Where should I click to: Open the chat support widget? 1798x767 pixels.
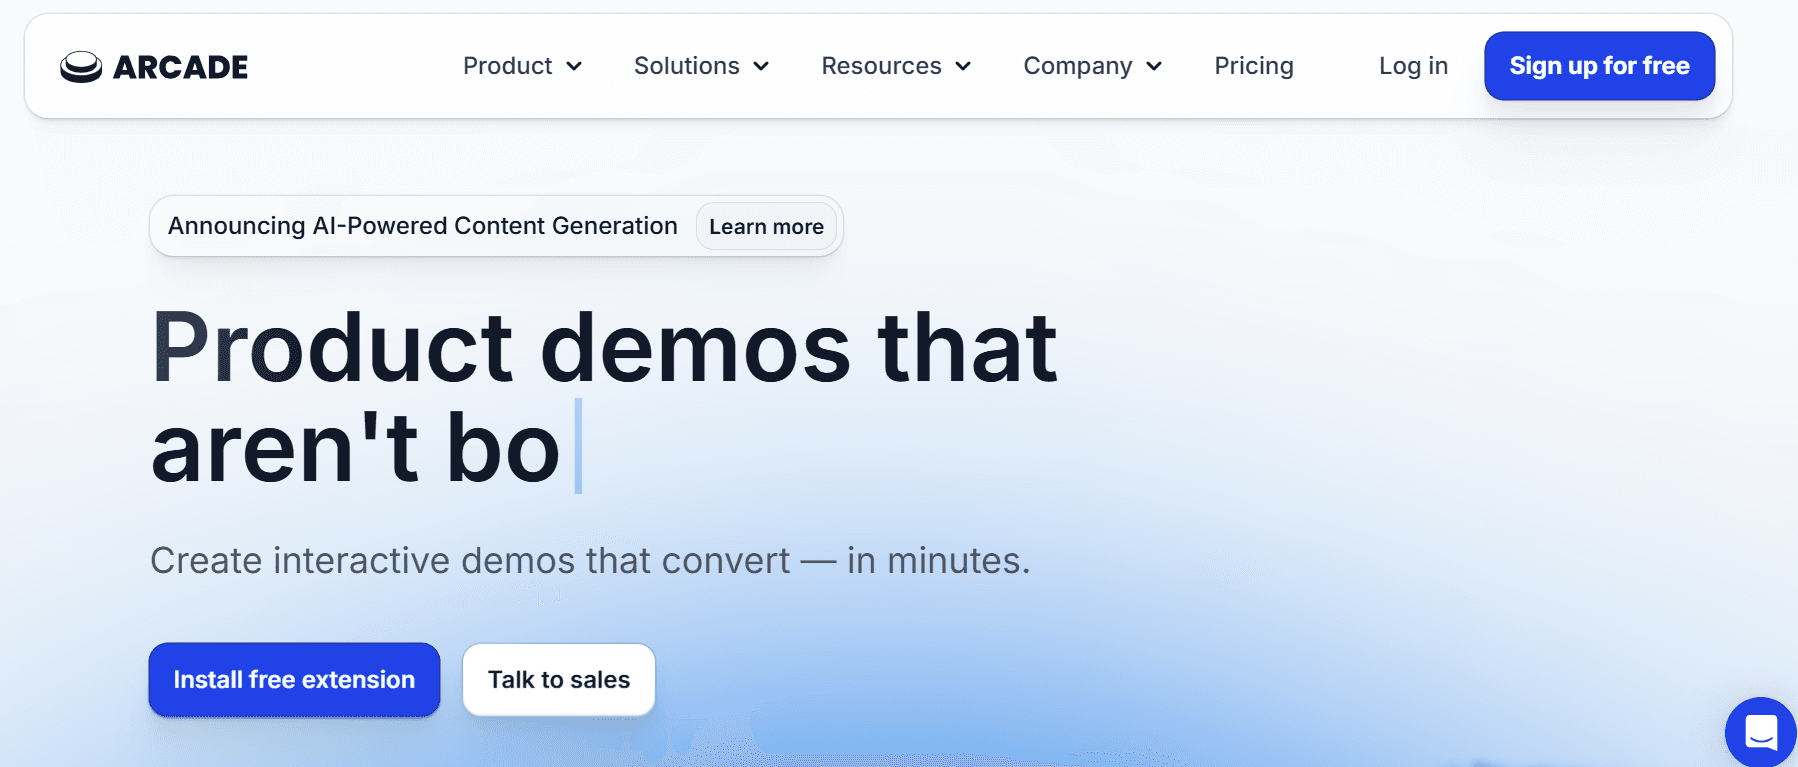(x=1761, y=732)
